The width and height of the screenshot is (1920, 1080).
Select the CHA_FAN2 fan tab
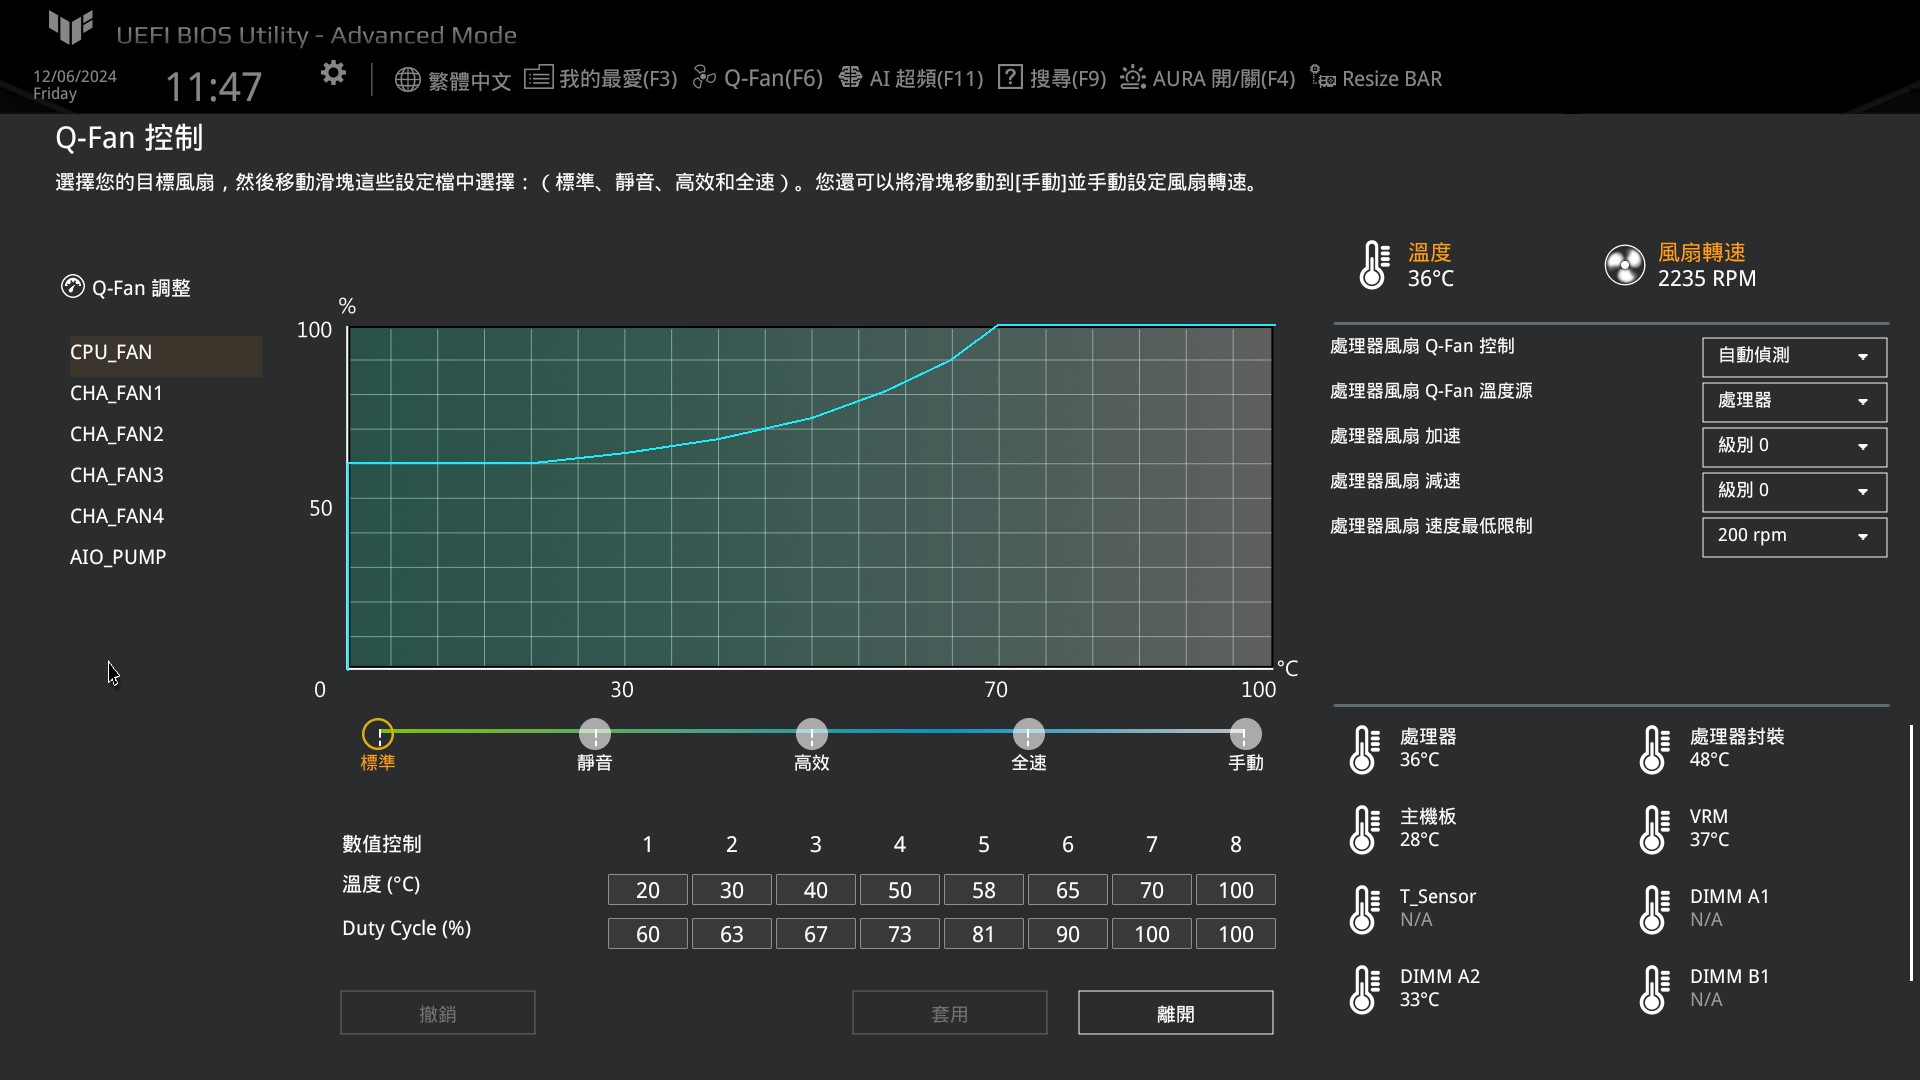[x=116, y=433]
